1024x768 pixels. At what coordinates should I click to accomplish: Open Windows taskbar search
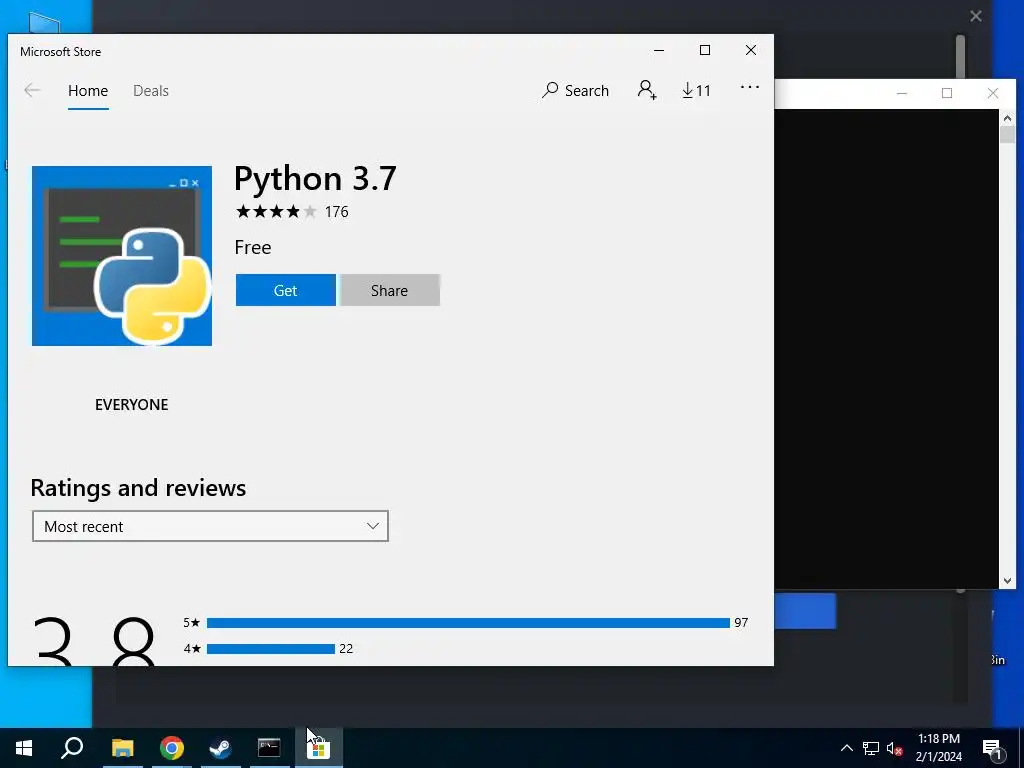coord(72,748)
